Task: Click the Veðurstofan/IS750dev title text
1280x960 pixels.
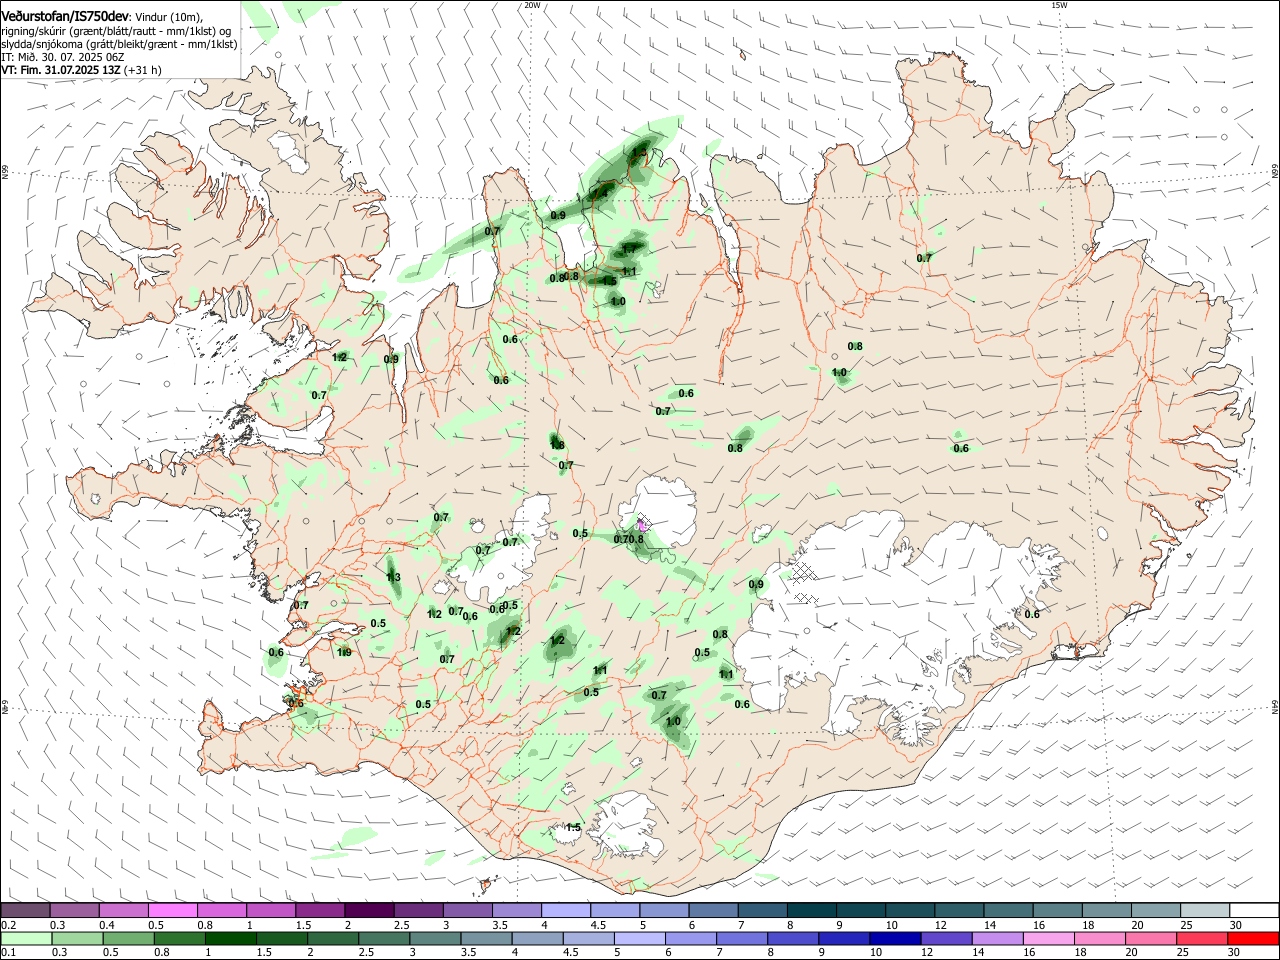Action: point(66,17)
